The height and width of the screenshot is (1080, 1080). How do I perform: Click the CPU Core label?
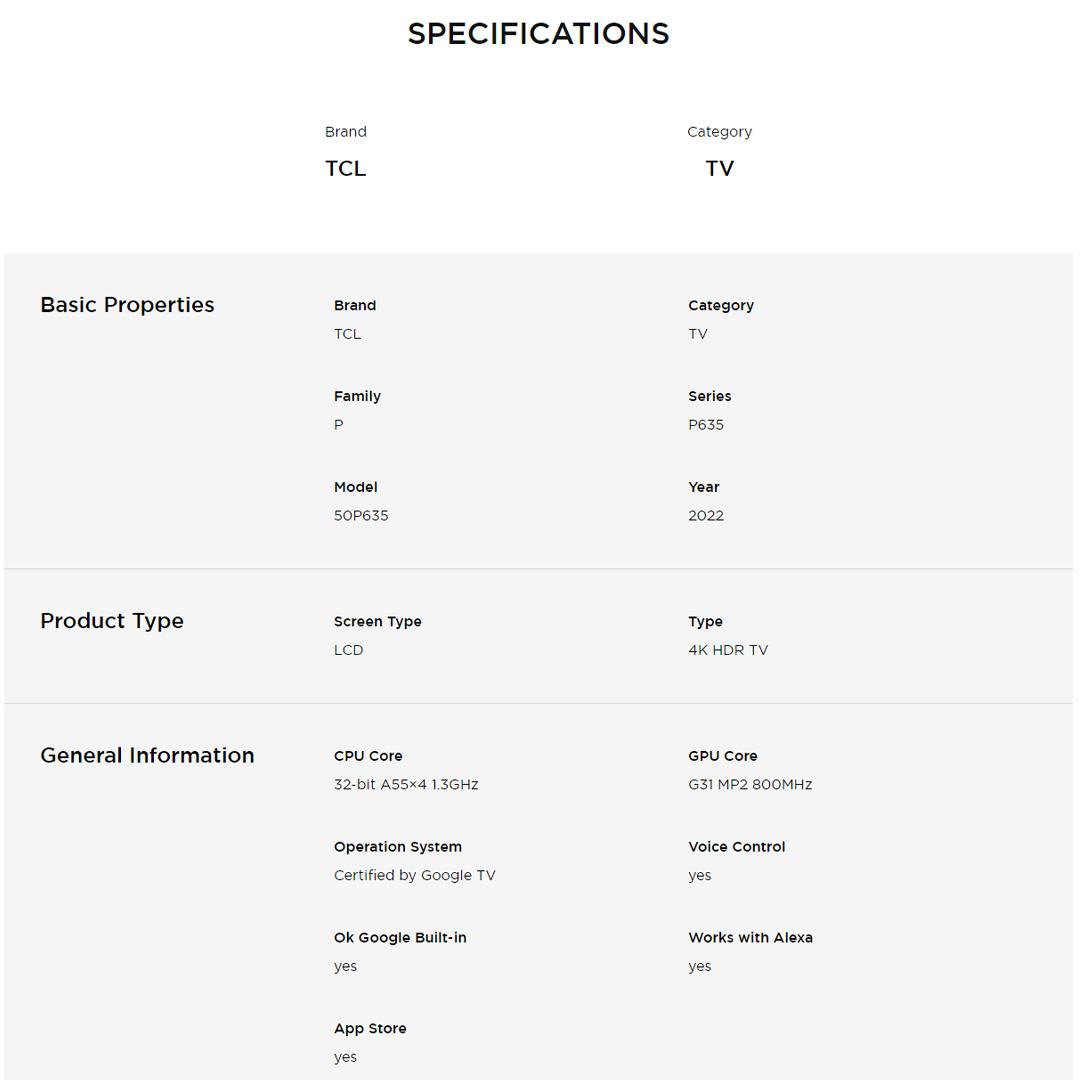click(368, 756)
